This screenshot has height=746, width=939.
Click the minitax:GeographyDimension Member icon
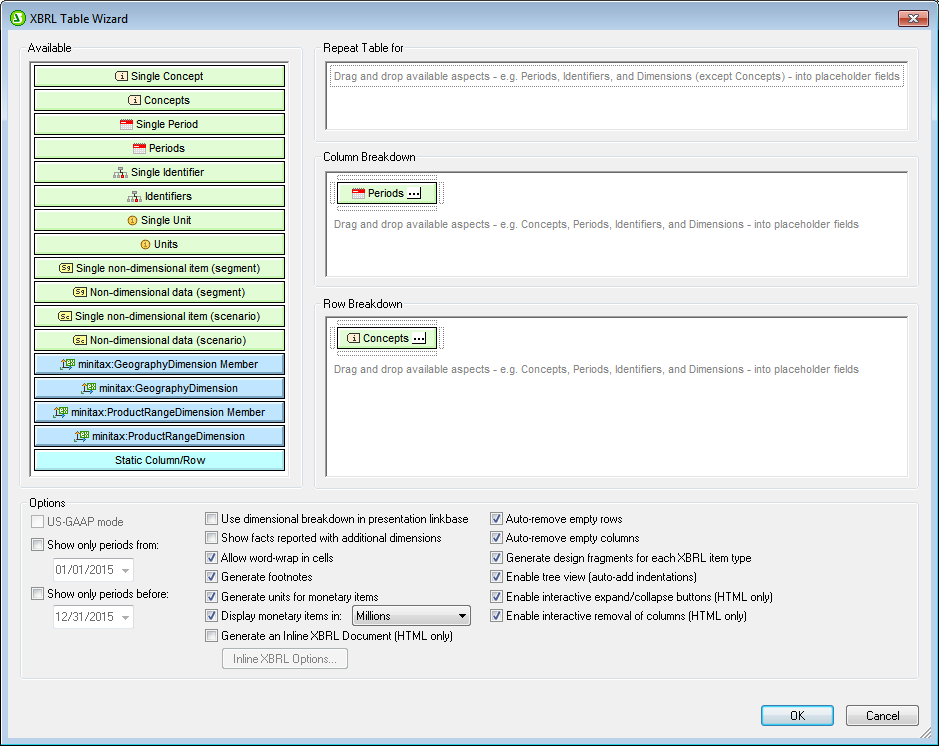pos(68,364)
